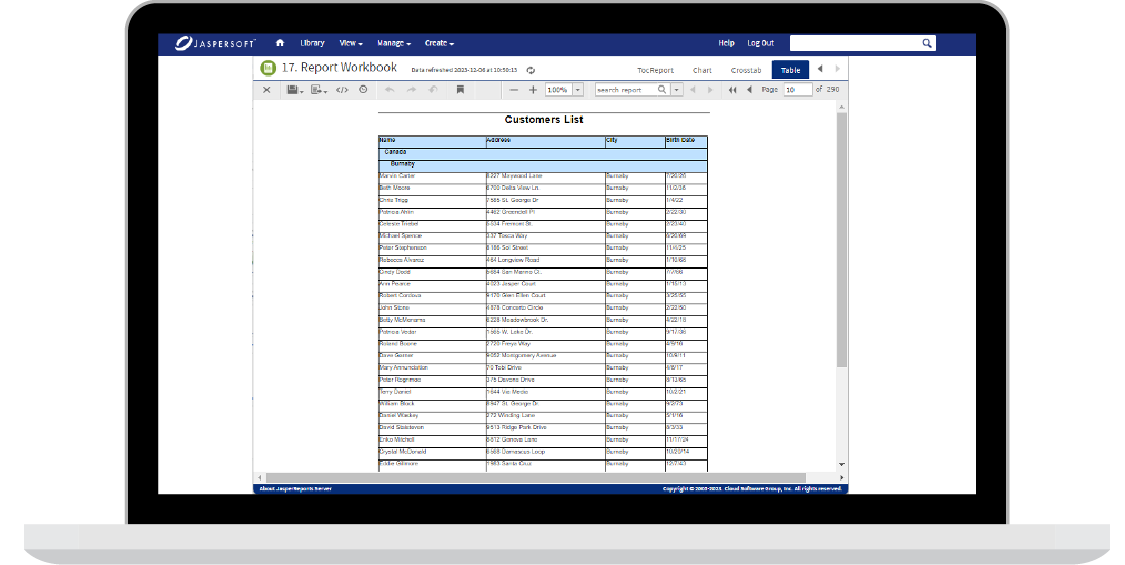This screenshot has width=1125, height=565.
Task: Click the Name column header
Action: [432, 141]
